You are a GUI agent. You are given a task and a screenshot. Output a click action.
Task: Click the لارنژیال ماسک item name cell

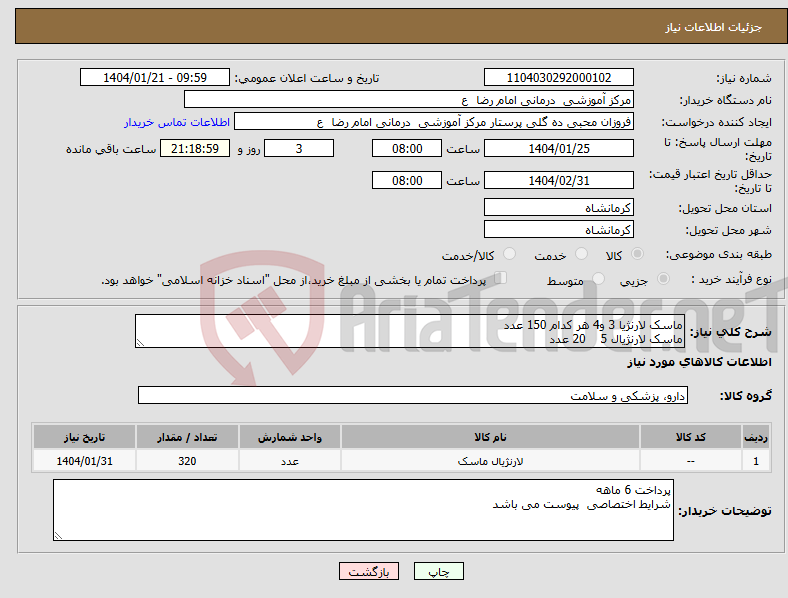[x=490, y=461]
